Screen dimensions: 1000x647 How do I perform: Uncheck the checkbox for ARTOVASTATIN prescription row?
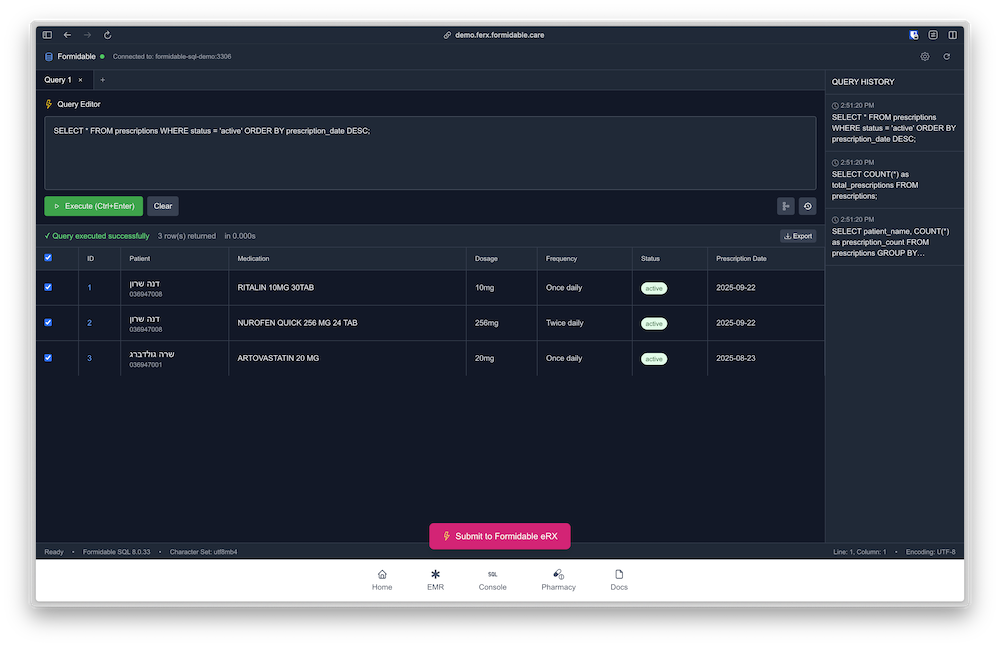[47, 358]
